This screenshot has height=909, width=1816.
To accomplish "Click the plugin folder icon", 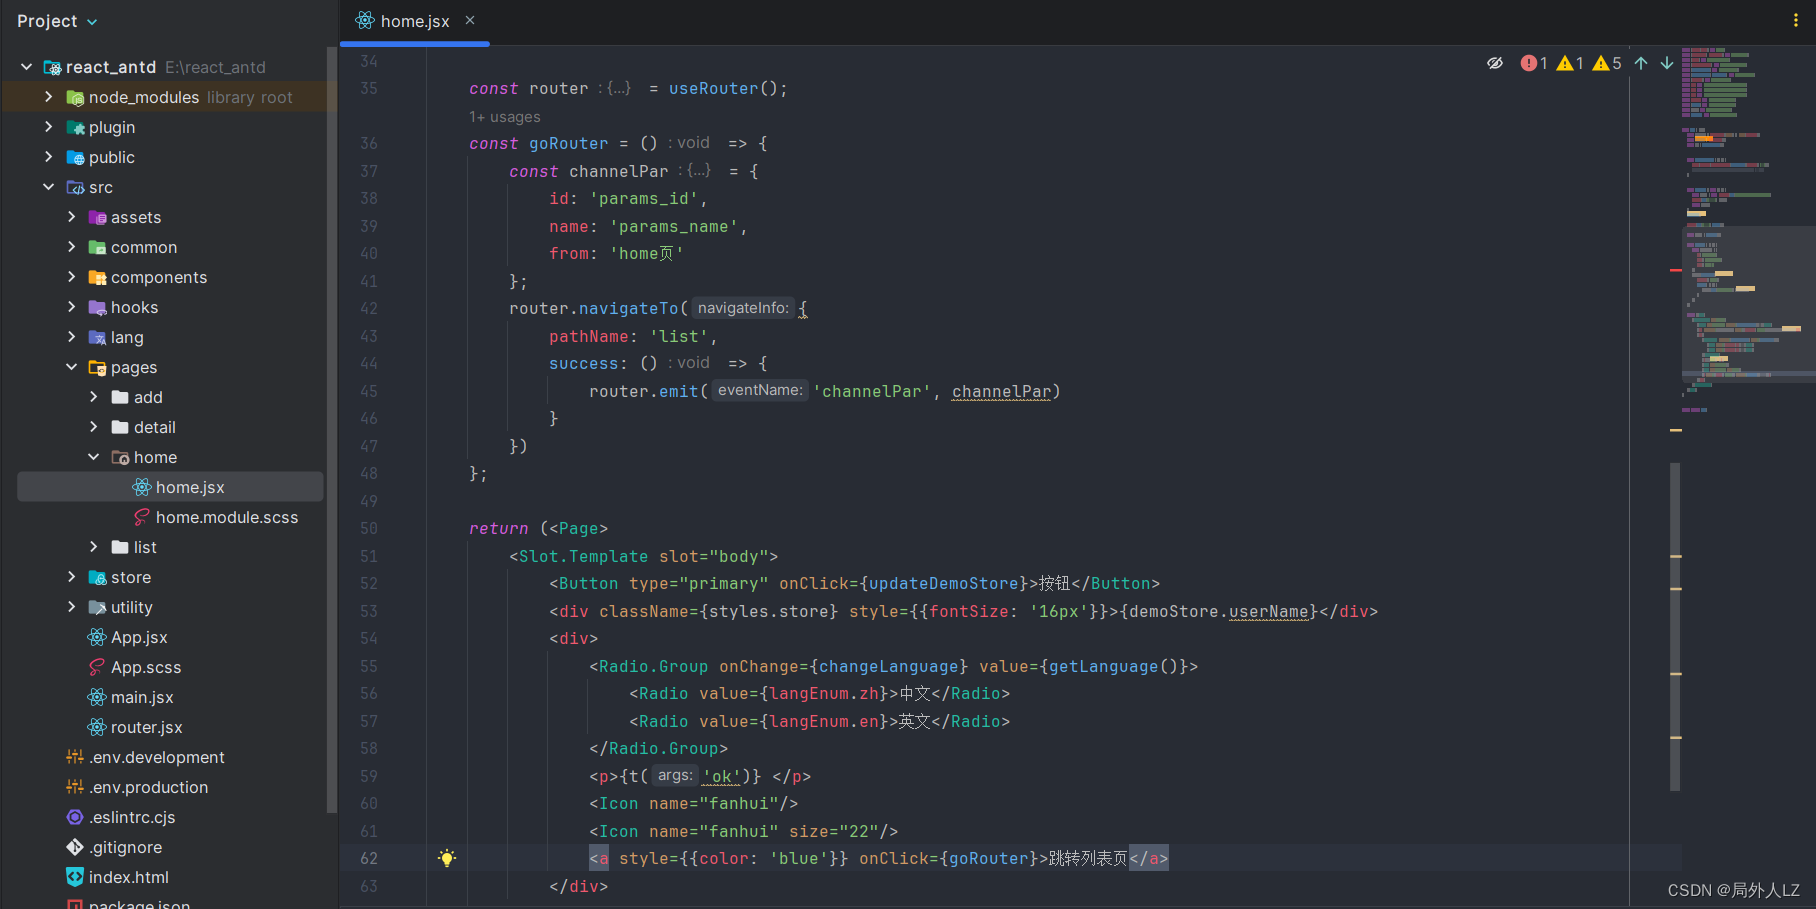I will 75,127.
